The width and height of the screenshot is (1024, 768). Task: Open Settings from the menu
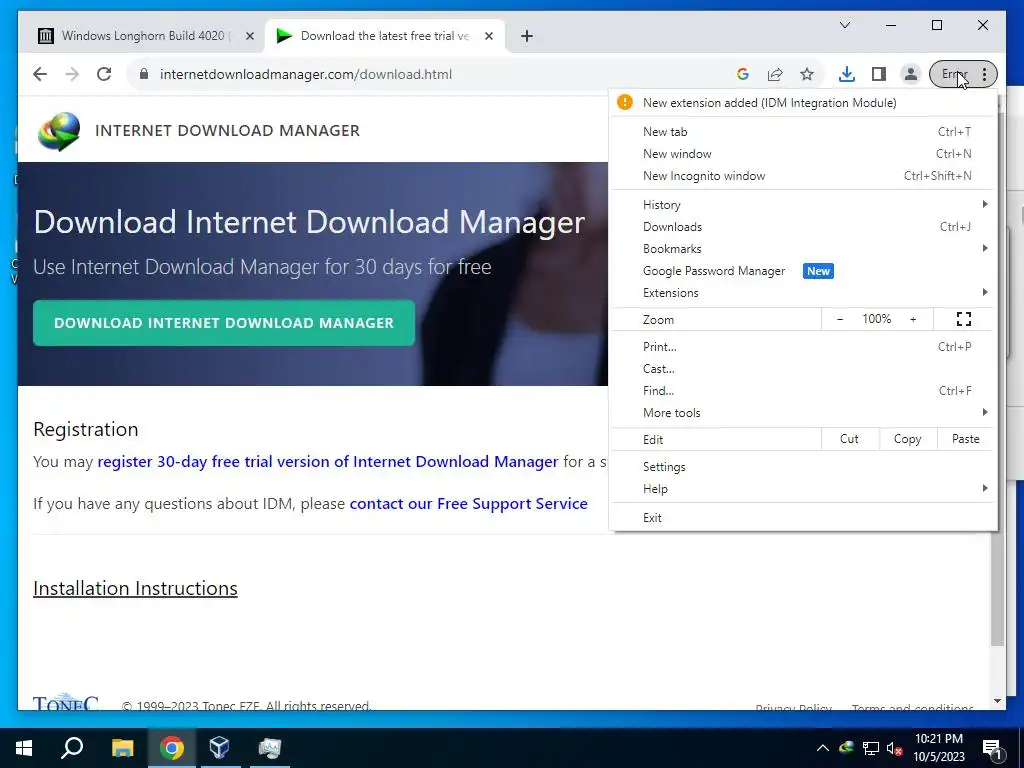[x=803, y=468]
